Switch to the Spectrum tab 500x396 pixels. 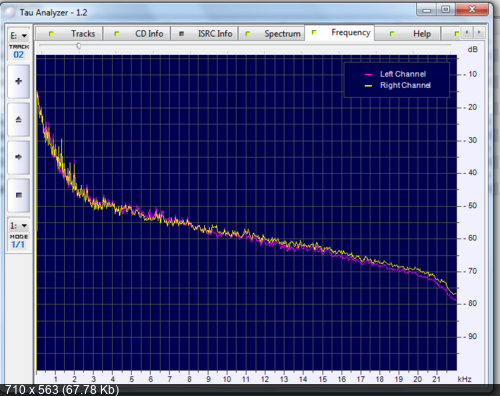click(x=272, y=34)
